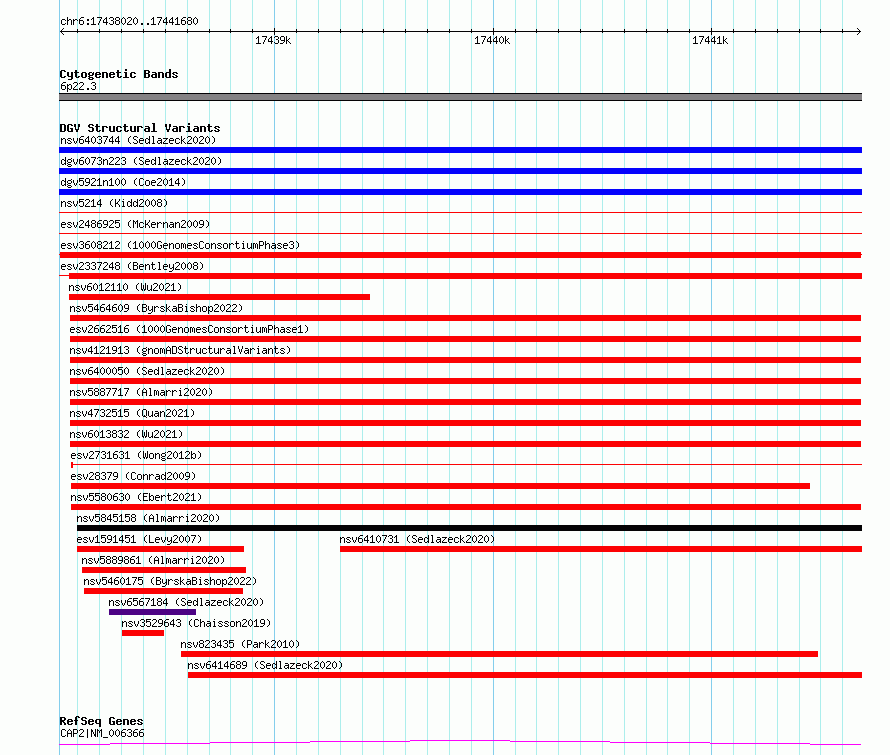
Task: Click the purple bar of nsv6567184
Action: tap(152, 612)
